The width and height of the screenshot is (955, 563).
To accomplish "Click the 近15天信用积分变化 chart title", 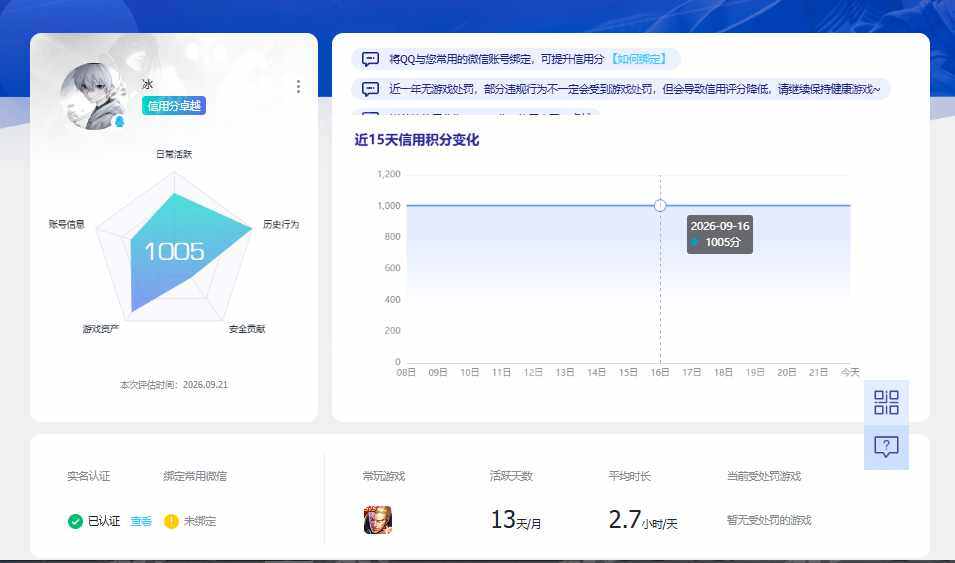I will 417,140.
